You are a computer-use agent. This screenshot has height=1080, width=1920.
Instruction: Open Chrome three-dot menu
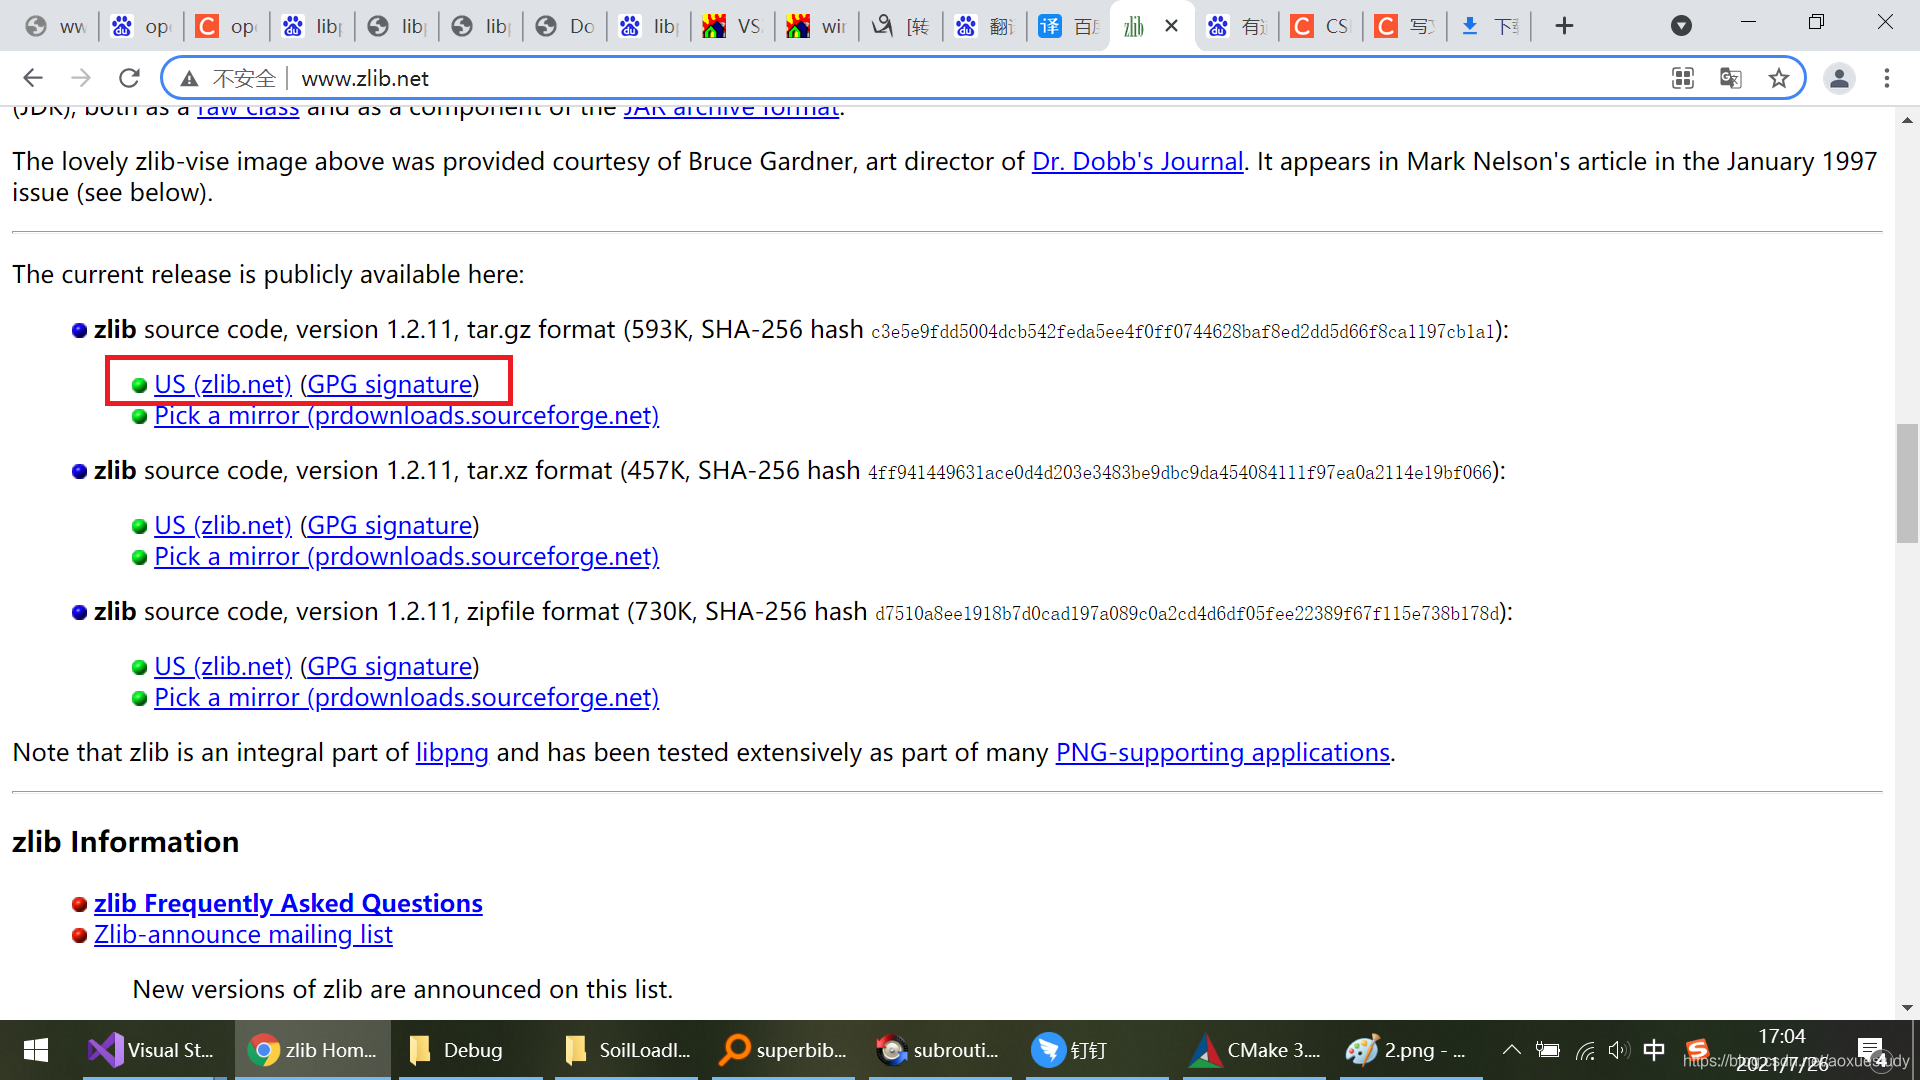pyautogui.click(x=1886, y=78)
